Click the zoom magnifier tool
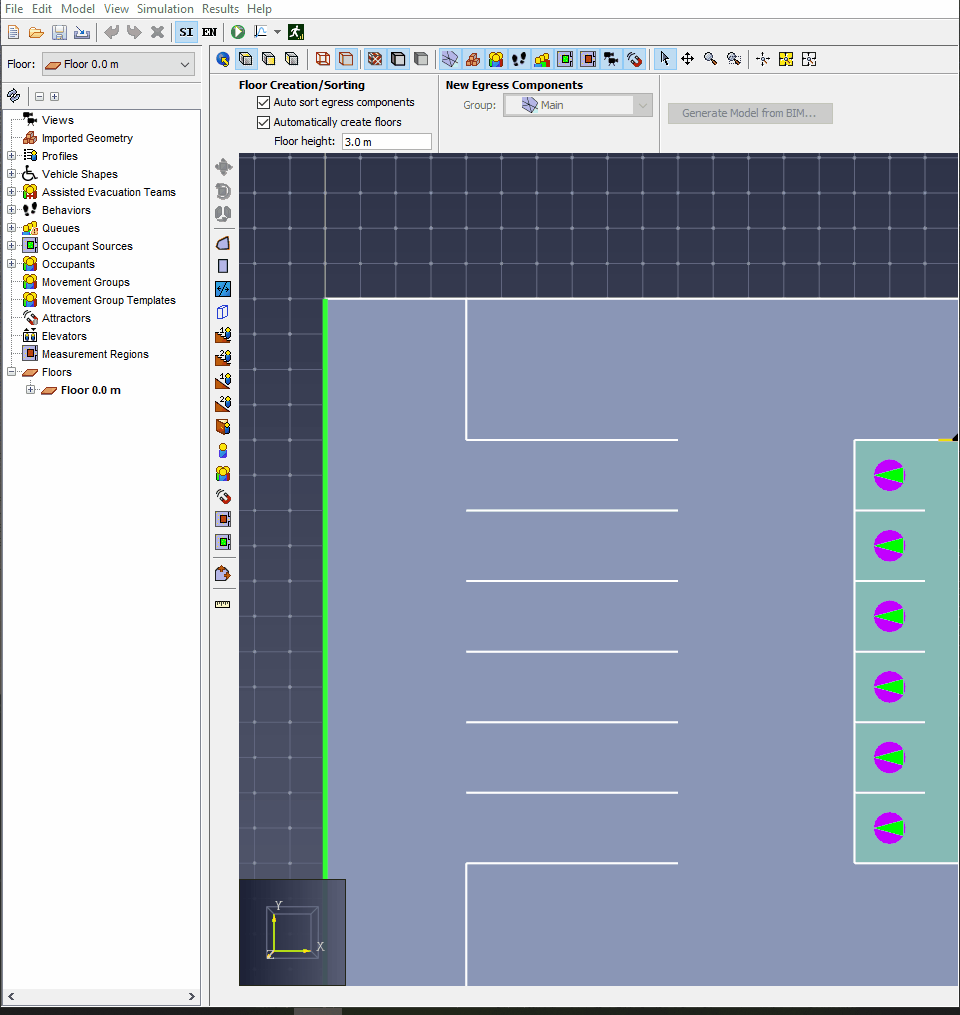Viewport: 960px width, 1015px height. pyautogui.click(x=710, y=59)
